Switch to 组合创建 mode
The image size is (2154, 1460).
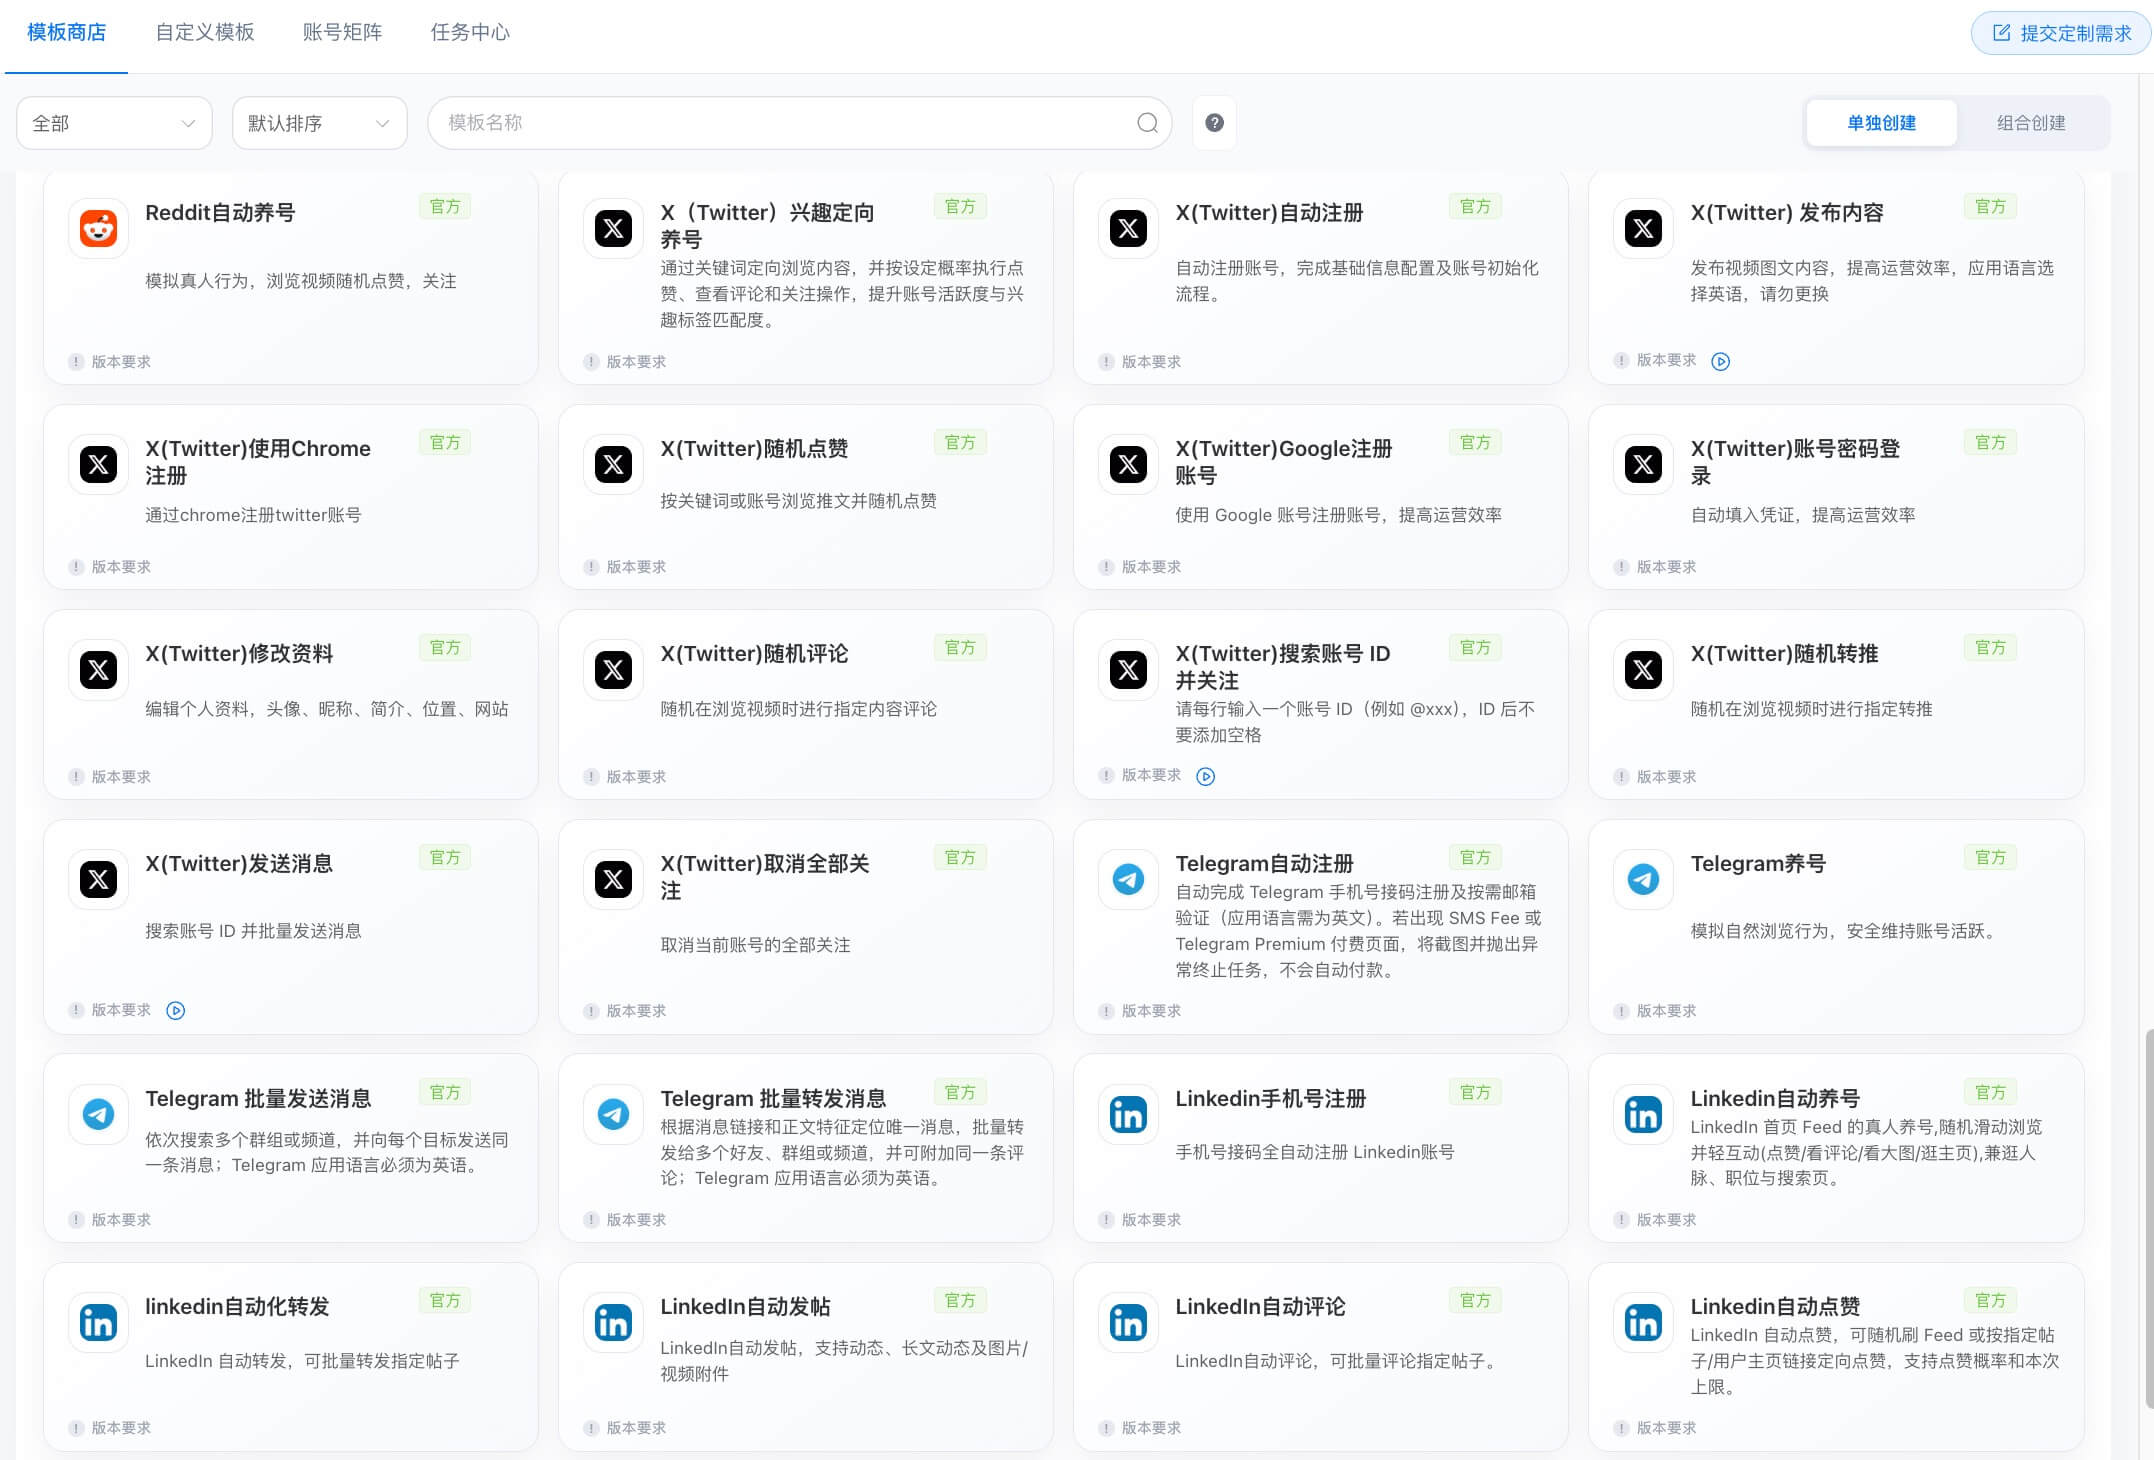(x=2031, y=123)
